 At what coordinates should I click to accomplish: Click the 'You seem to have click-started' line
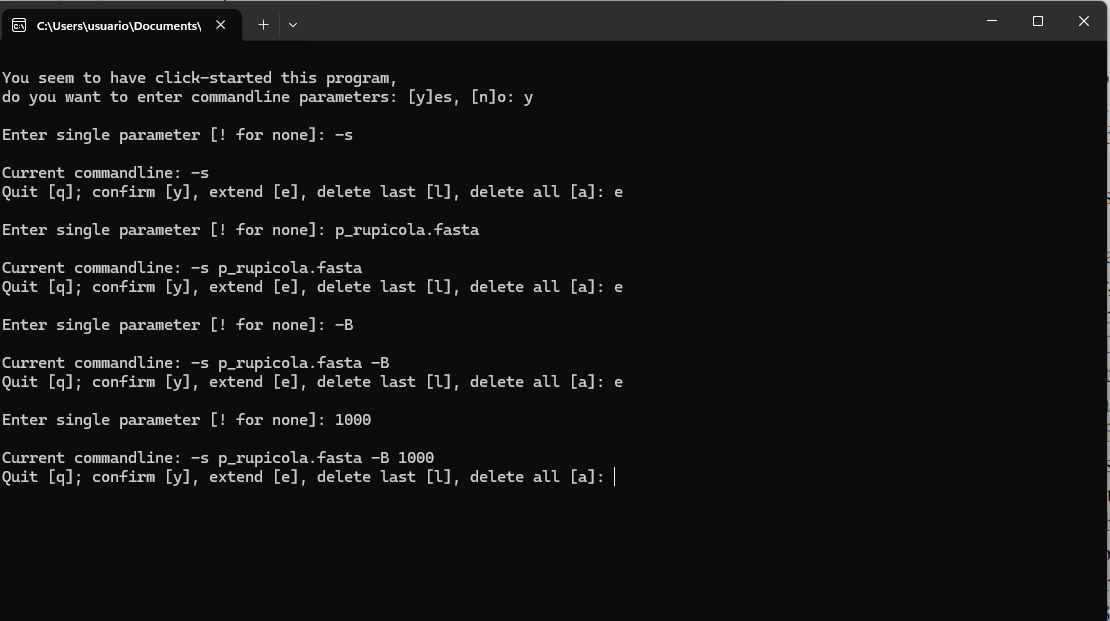point(199,78)
